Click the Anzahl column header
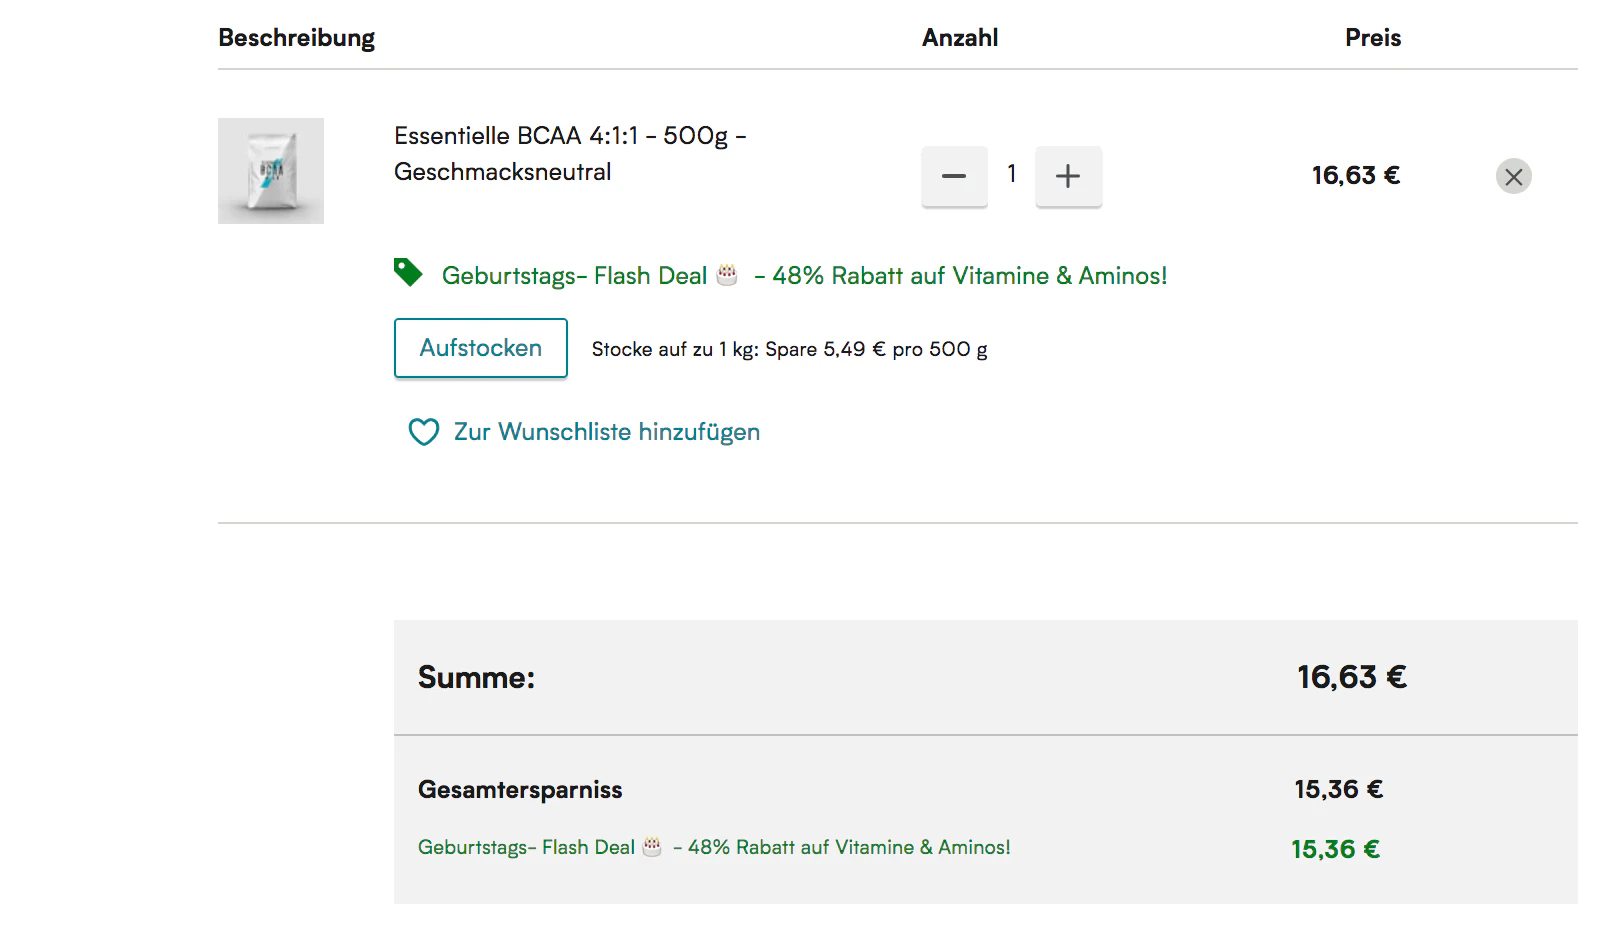 click(x=960, y=38)
